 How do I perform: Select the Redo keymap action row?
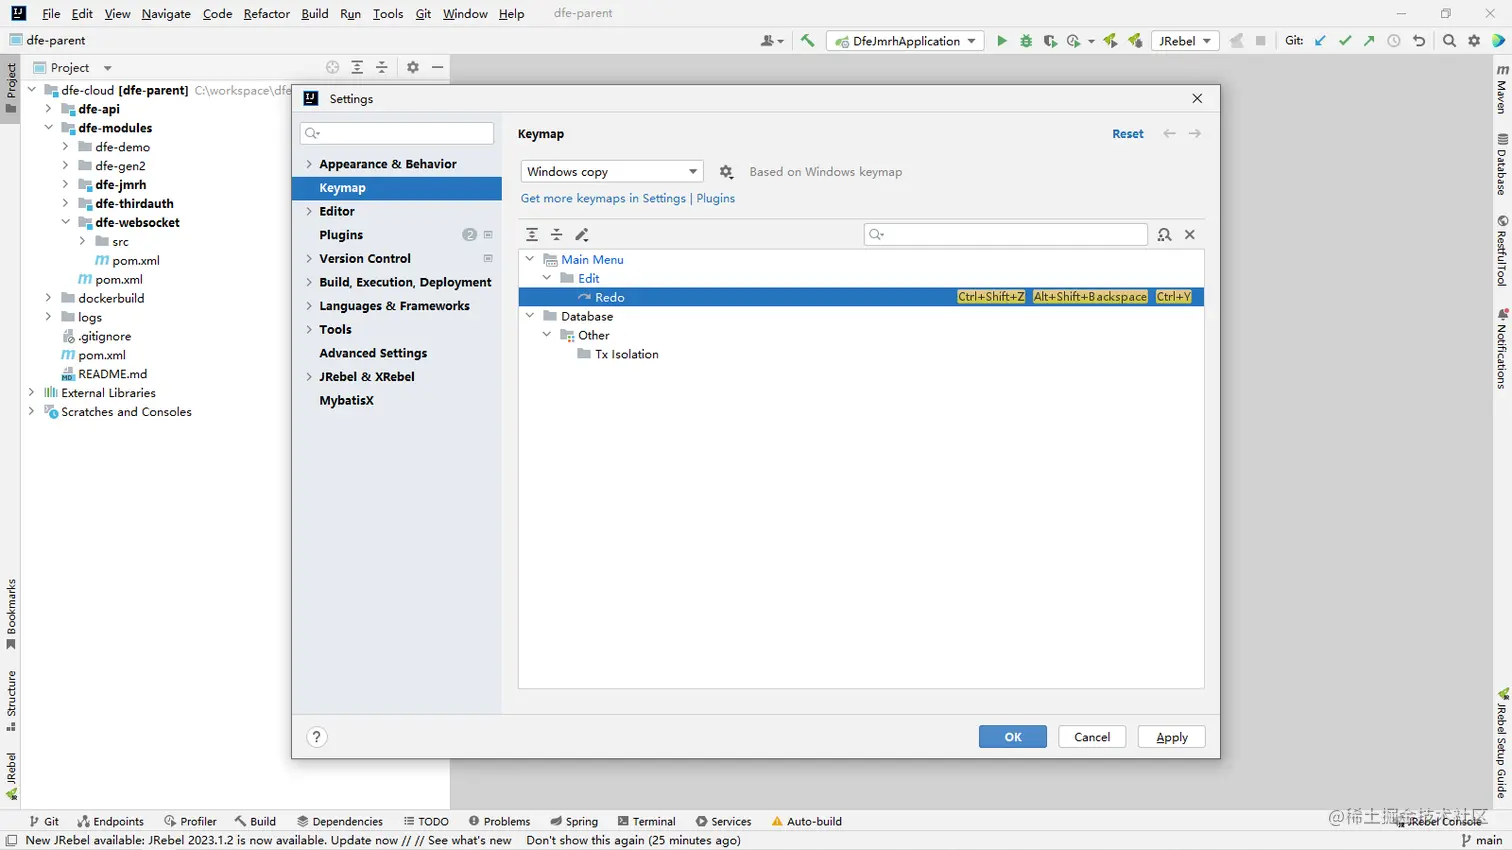click(x=861, y=297)
